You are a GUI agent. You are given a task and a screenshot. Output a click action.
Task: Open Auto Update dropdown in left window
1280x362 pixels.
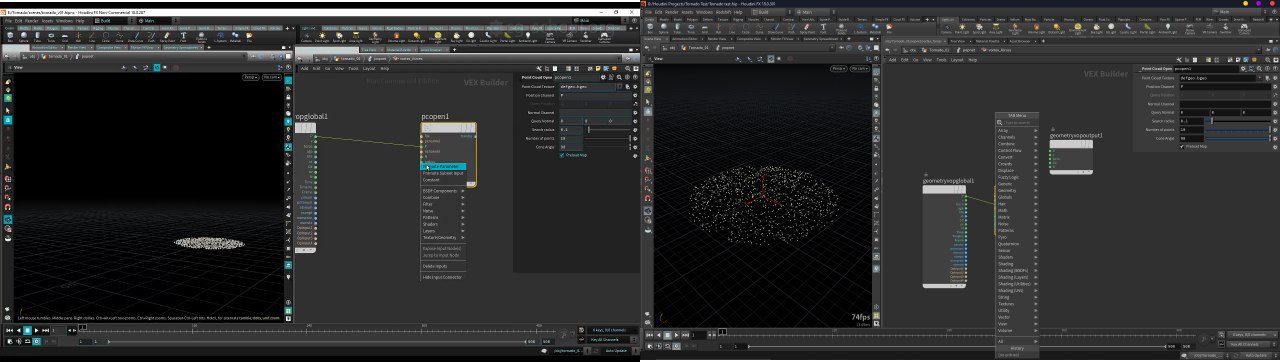(620, 351)
